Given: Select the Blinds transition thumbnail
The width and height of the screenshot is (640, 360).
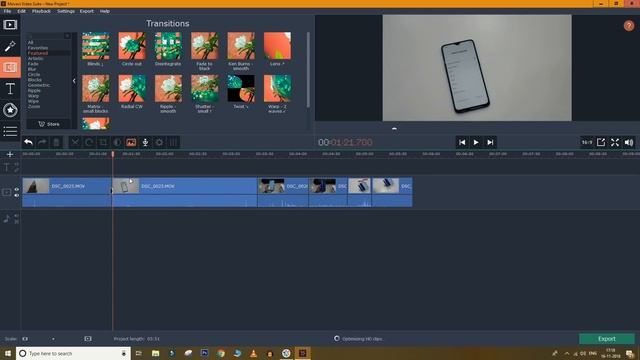Looking at the screenshot, I should pyautogui.click(x=96, y=46).
